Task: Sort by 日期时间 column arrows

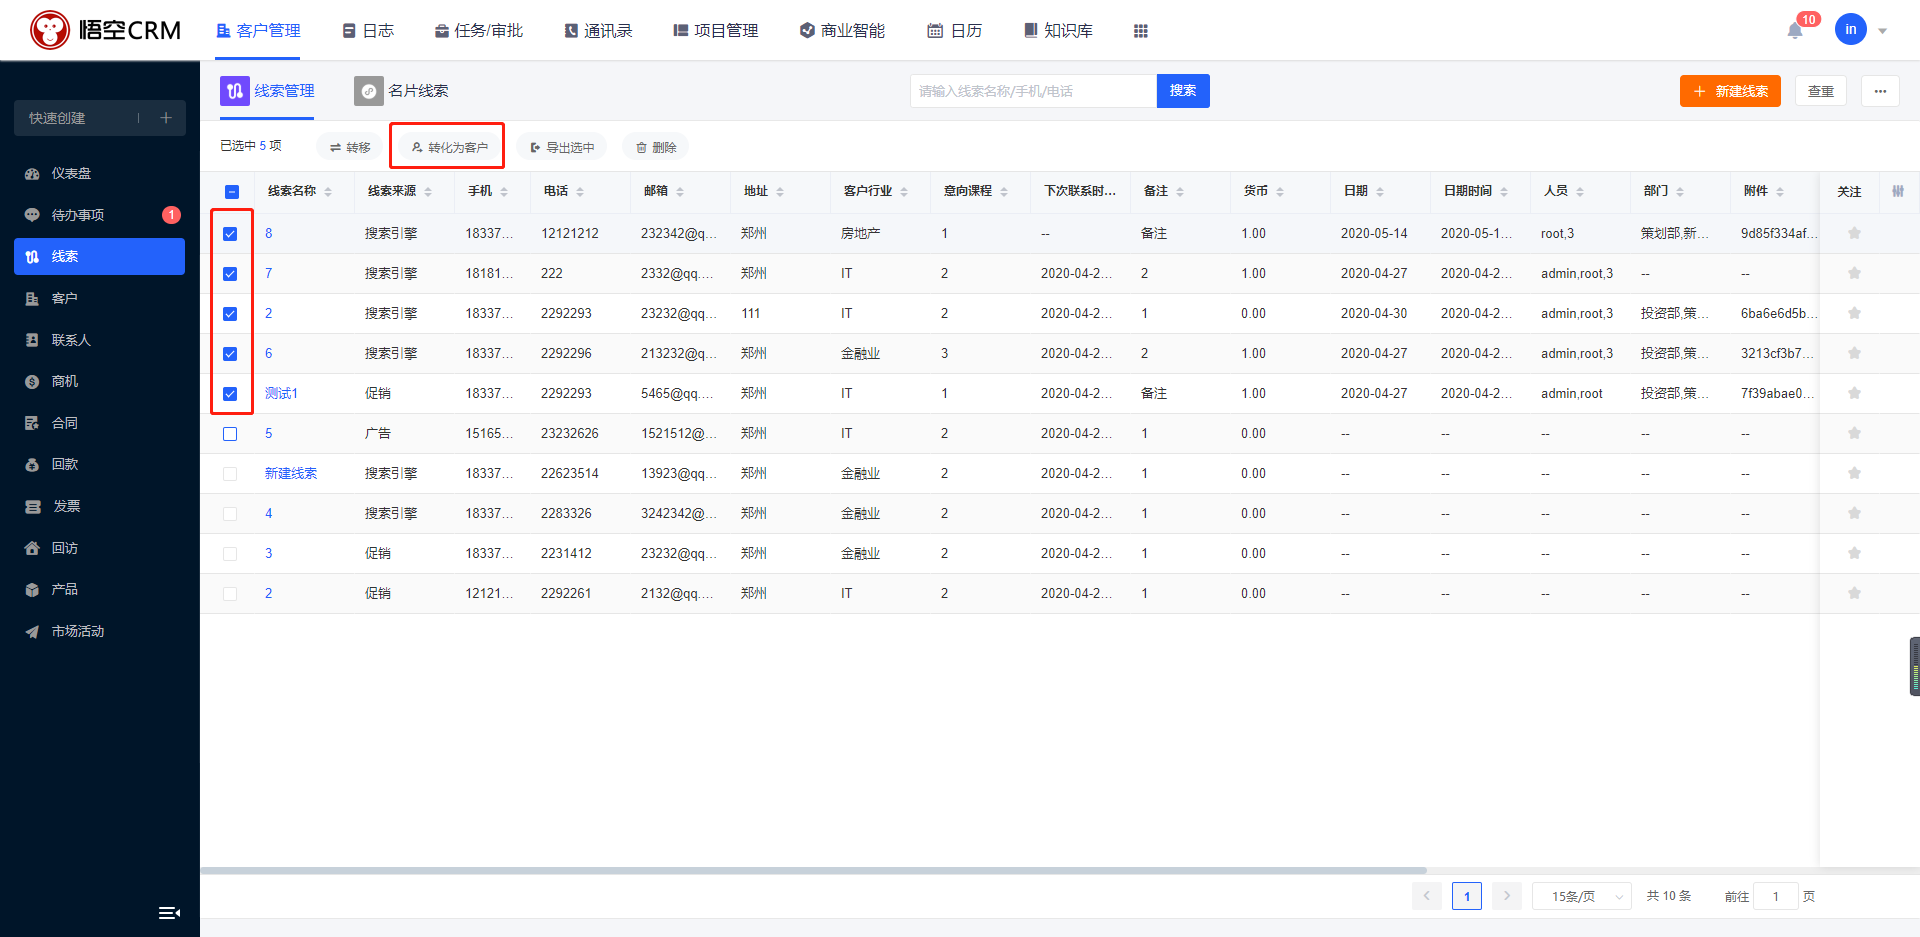Action: pos(1504,191)
